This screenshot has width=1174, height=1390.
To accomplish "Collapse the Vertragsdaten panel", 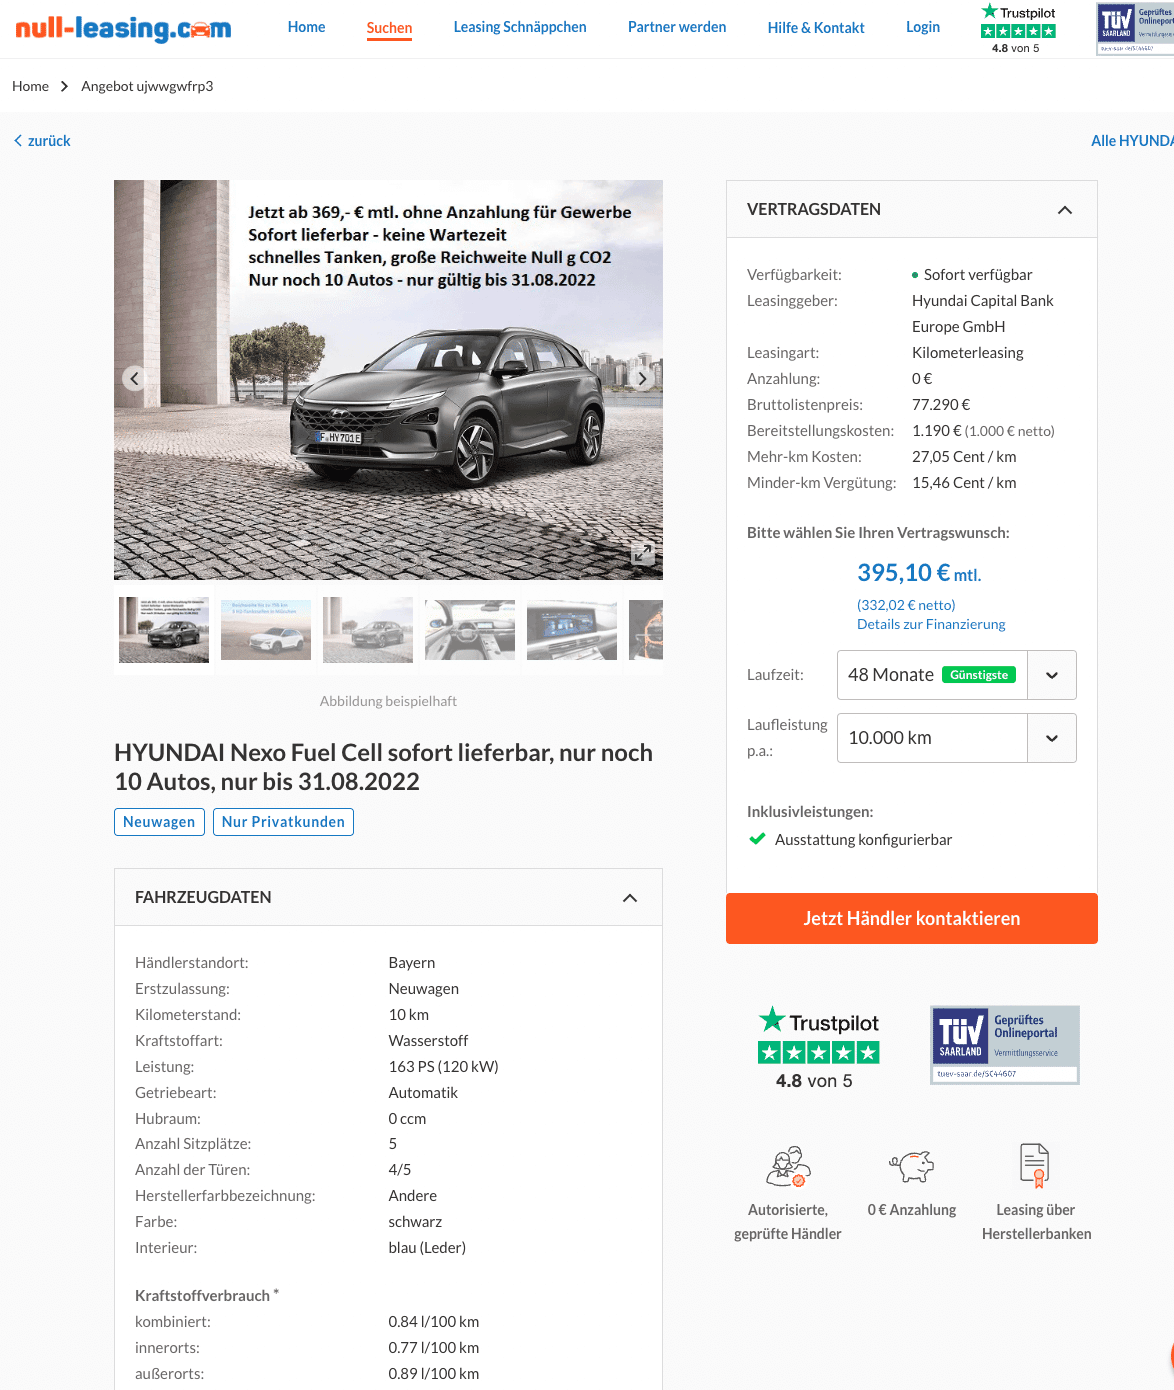I will coord(1065,210).
